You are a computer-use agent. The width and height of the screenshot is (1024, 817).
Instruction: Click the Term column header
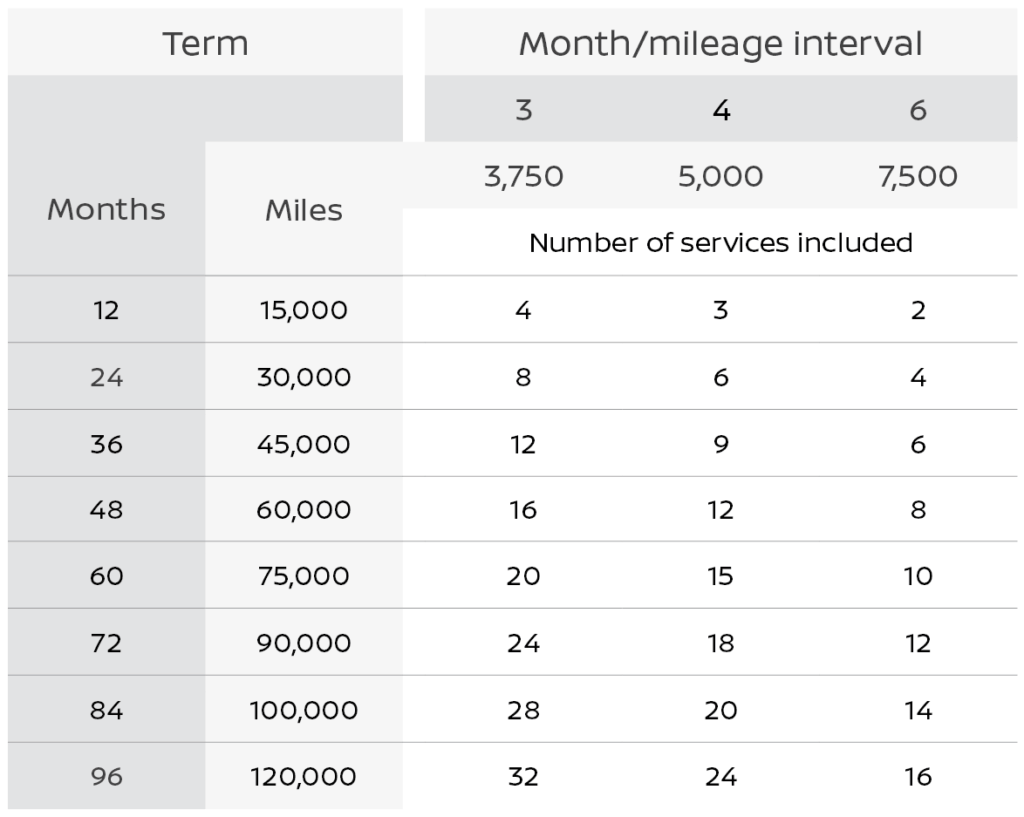coord(205,44)
